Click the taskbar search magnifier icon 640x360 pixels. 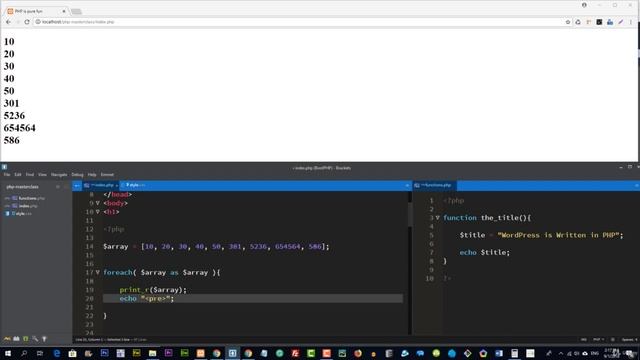coord(24,353)
